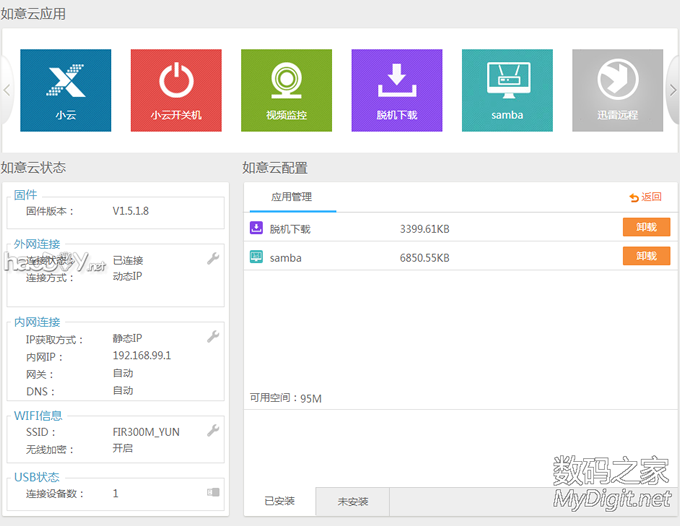Click wrench icon for 内网连接 settings
Viewport: 680px width, 526px height.
212,337
